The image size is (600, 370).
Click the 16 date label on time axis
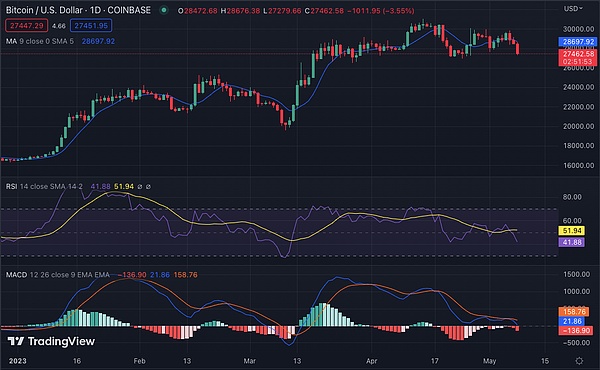click(x=77, y=361)
